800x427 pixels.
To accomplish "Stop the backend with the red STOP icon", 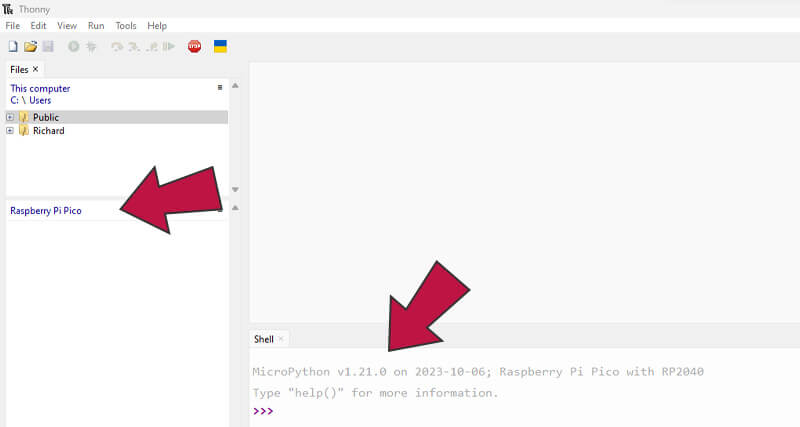I will [194, 46].
